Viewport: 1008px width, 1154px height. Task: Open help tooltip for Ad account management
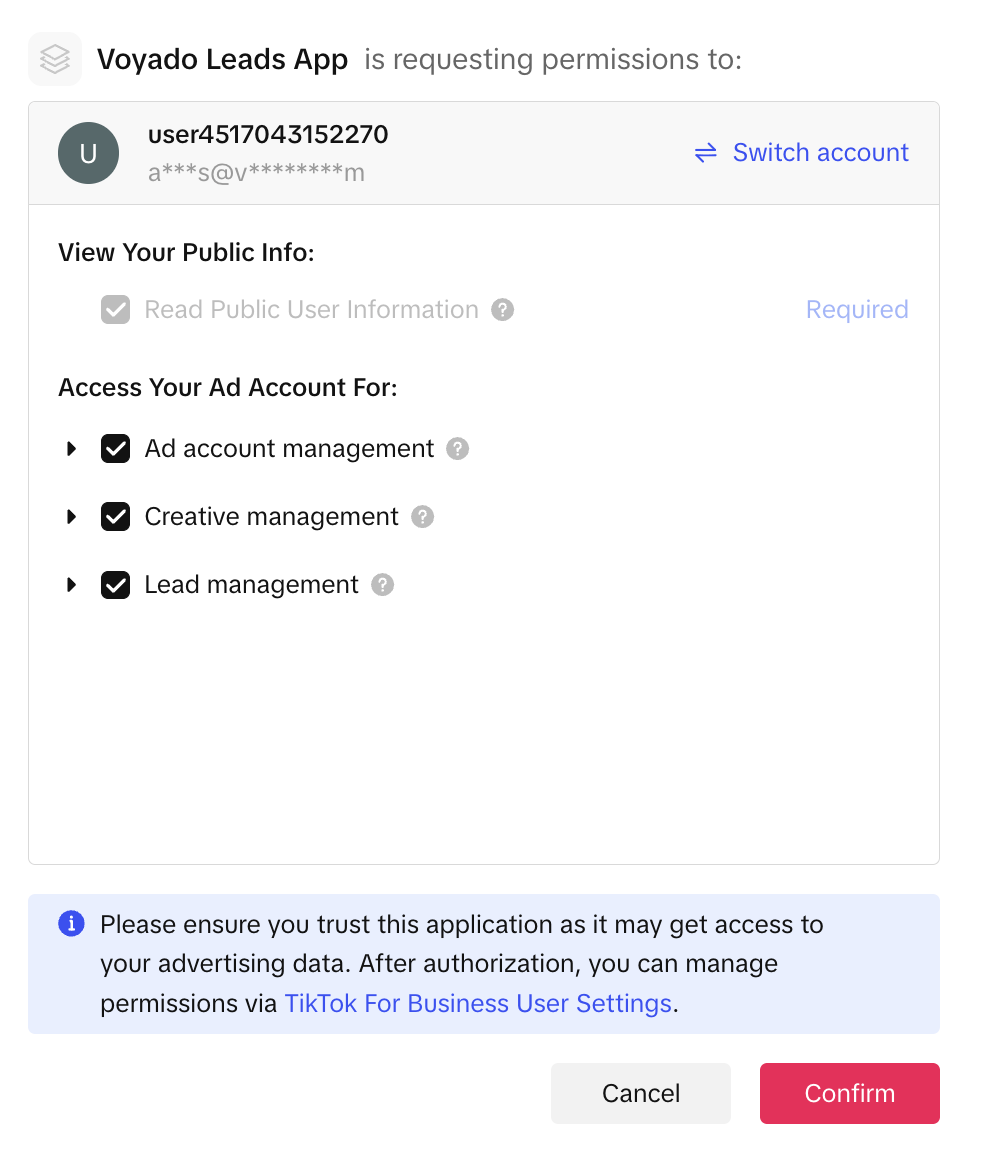click(x=458, y=449)
